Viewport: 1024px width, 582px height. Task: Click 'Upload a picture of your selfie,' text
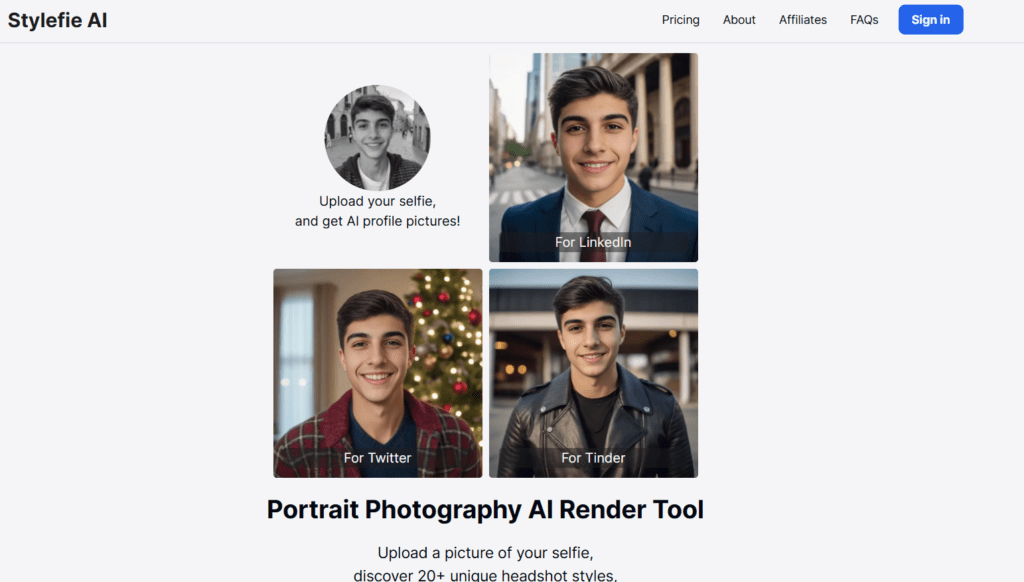(x=485, y=553)
